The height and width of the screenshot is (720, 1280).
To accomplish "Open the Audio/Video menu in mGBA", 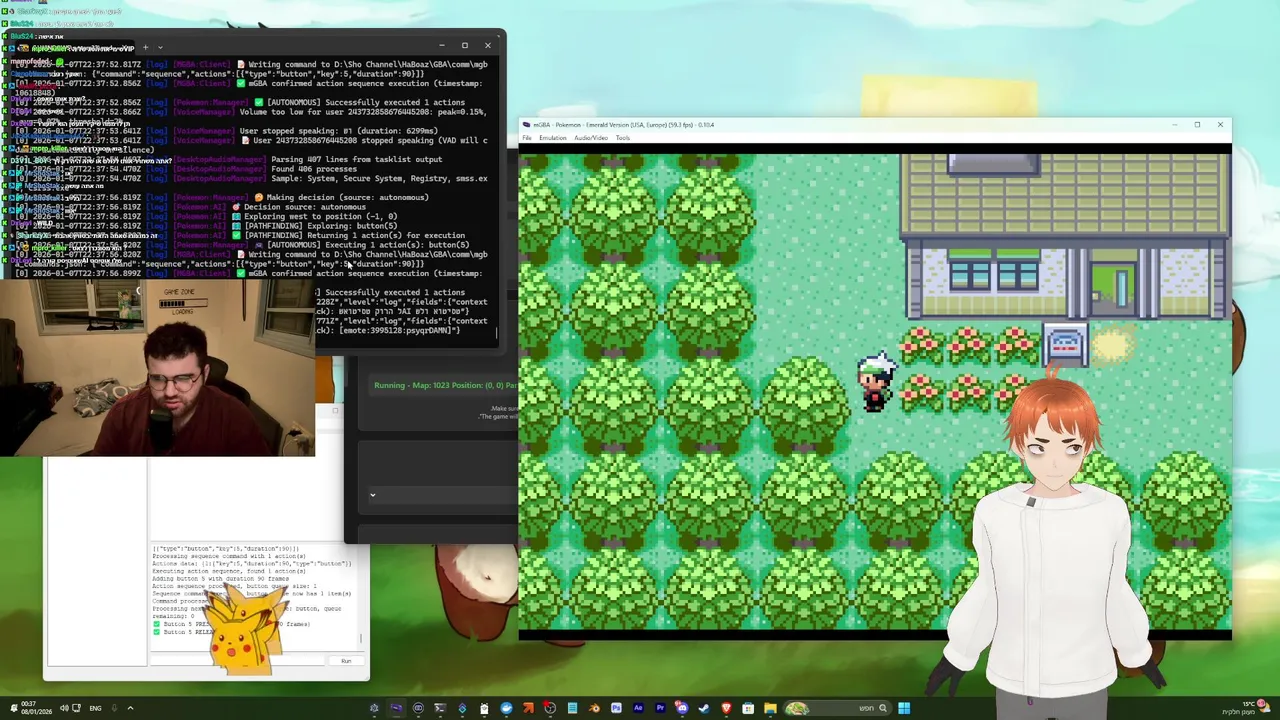I will coord(591,138).
